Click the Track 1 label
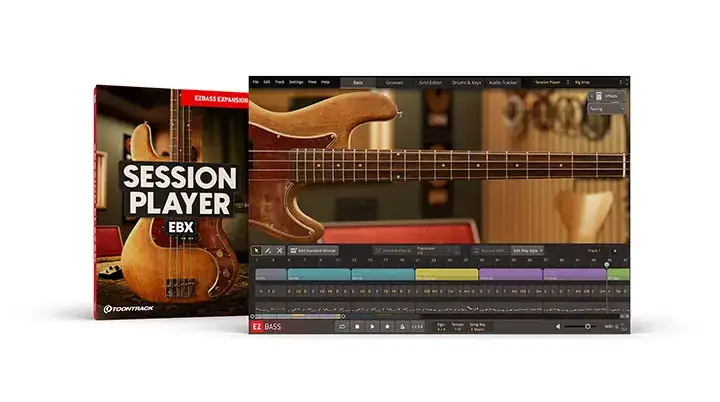The height and width of the screenshot is (402, 720). point(594,250)
